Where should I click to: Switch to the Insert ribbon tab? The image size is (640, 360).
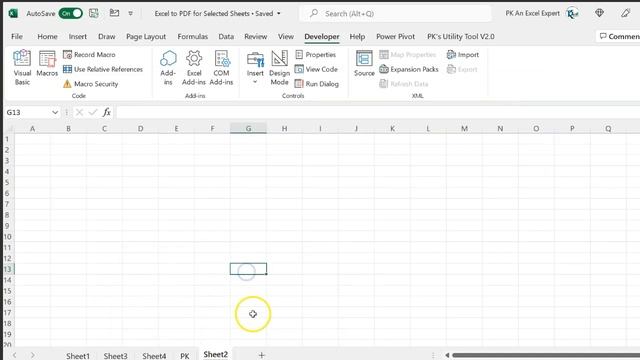(x=78, y=37)
